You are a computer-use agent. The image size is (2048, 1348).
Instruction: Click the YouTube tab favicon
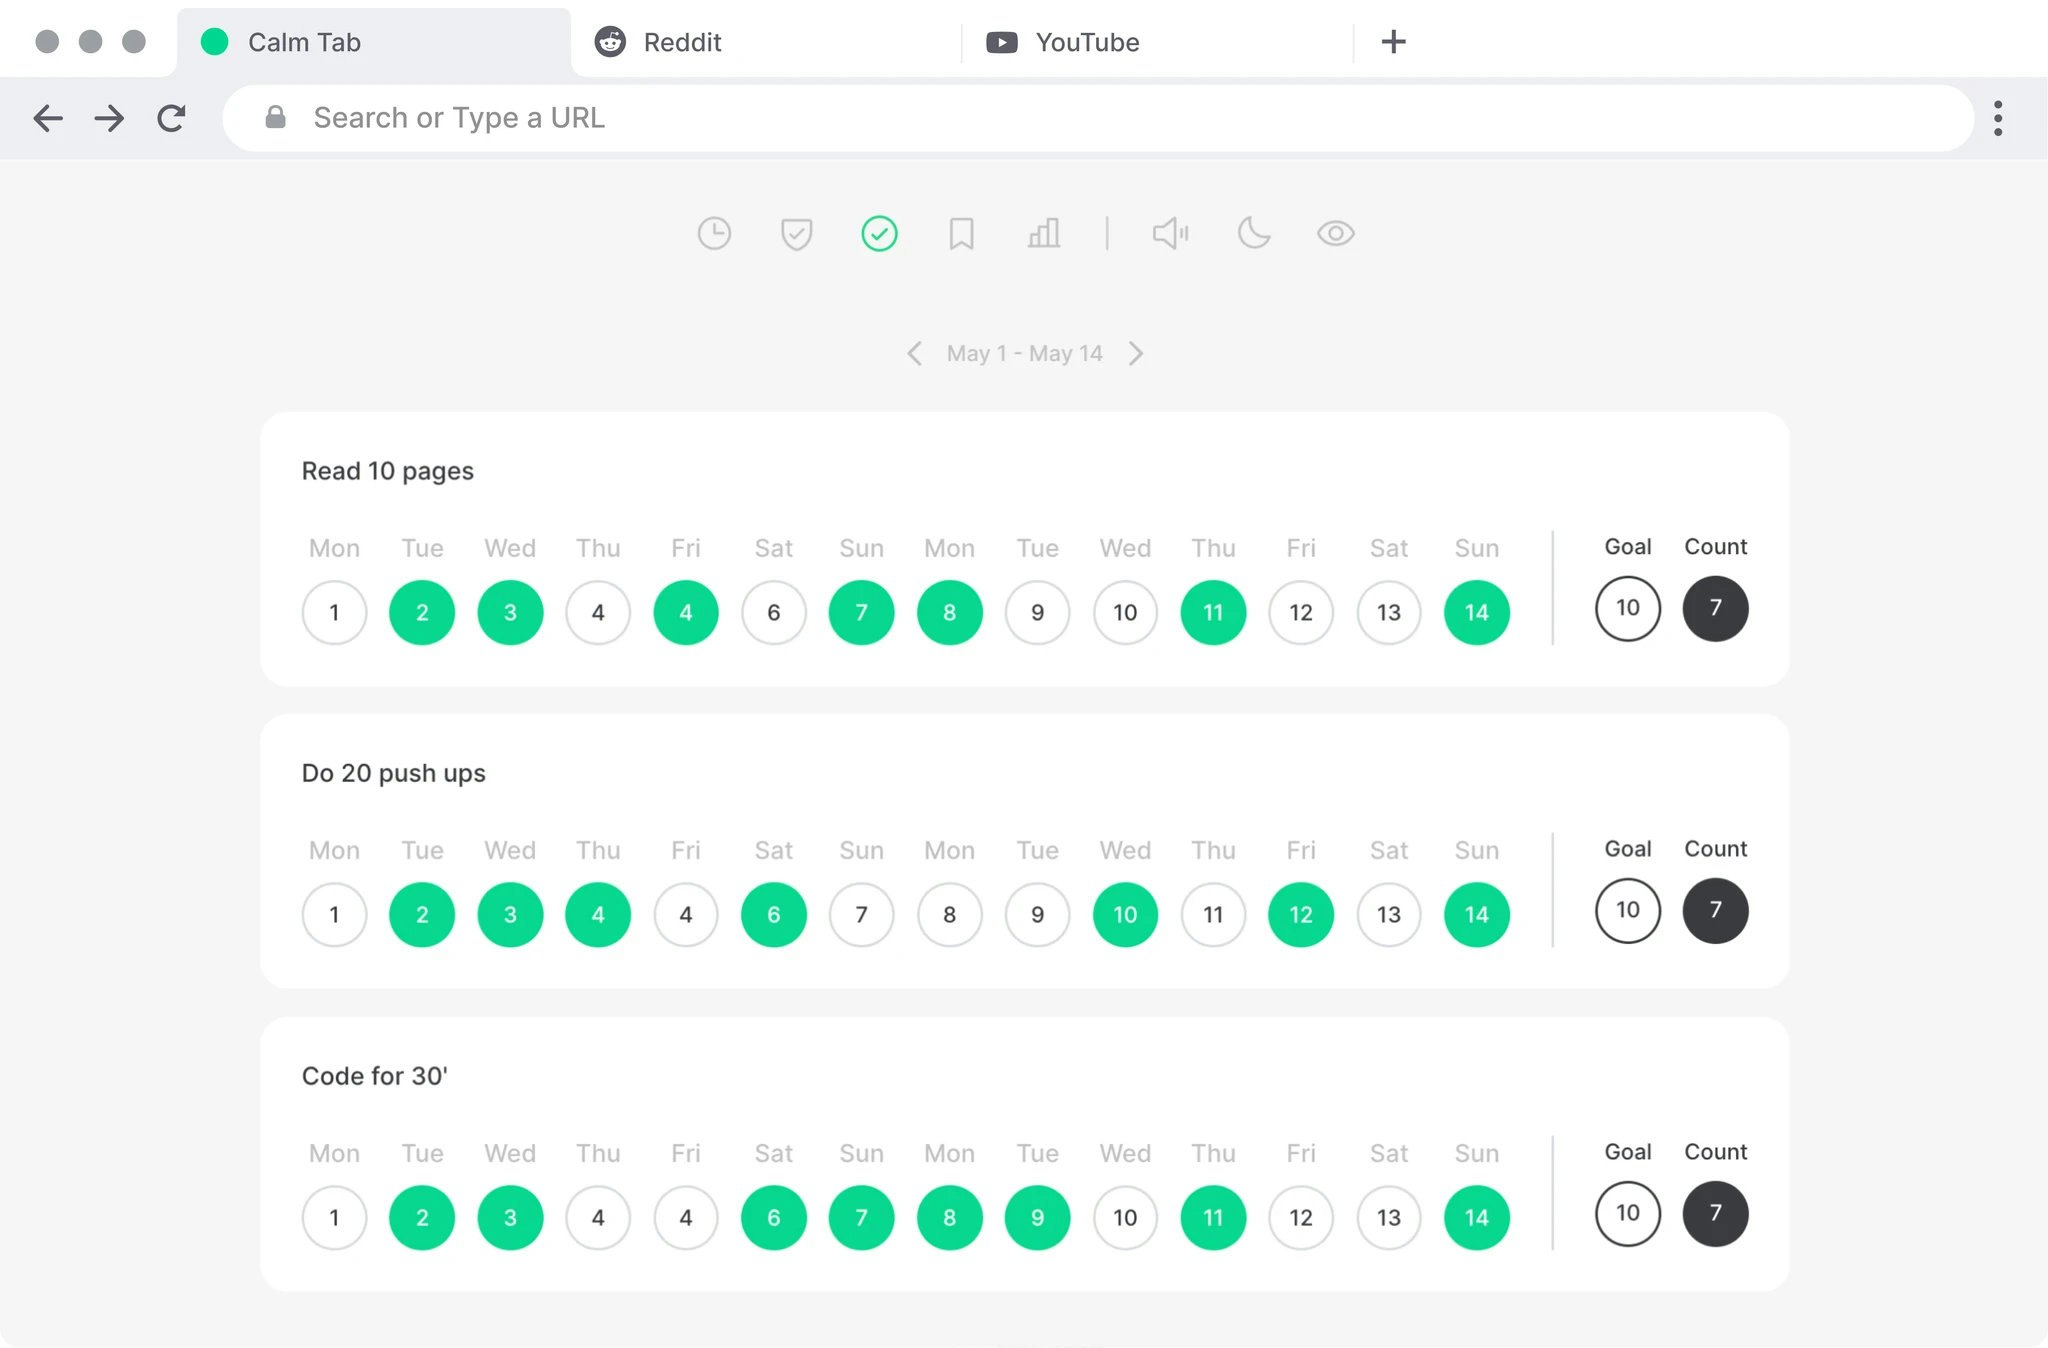[1001, 42]
